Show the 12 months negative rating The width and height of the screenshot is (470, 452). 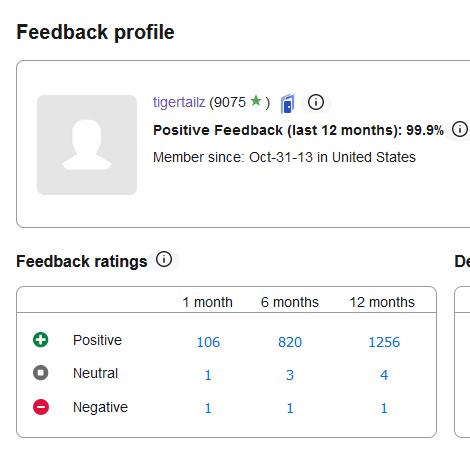click(384, 408)
